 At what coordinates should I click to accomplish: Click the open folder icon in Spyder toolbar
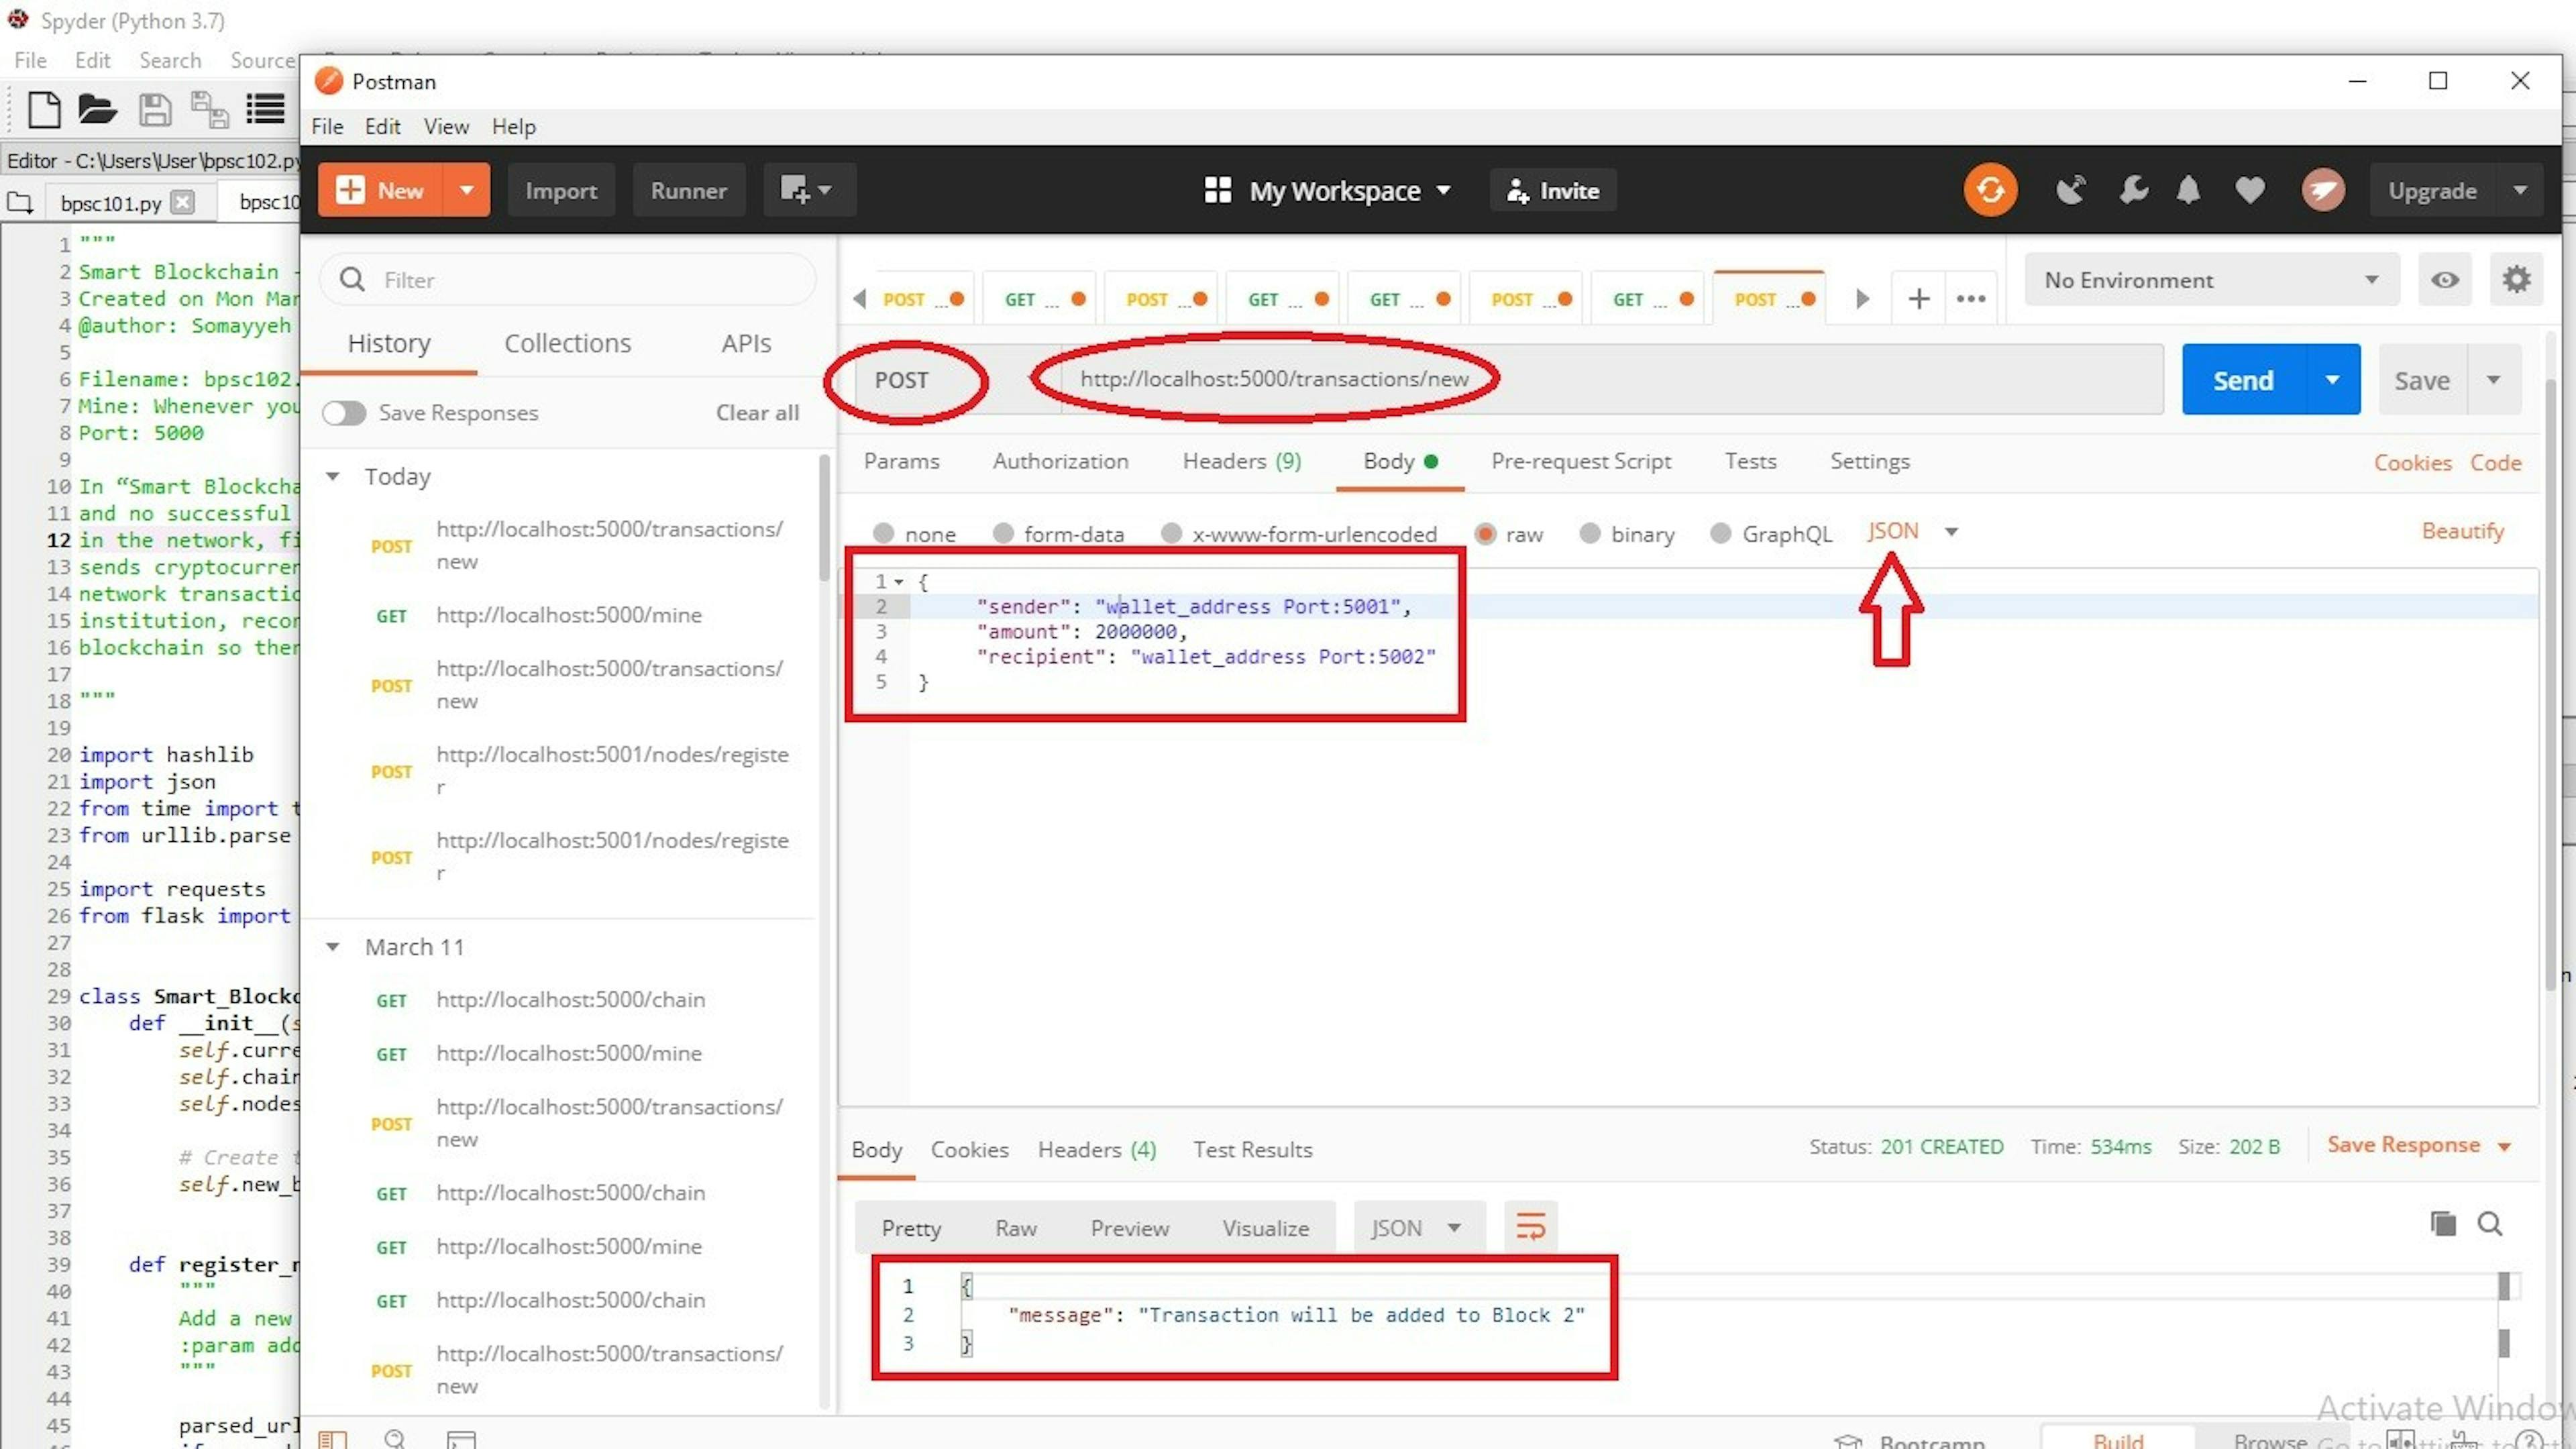pyautogui.click(x=97, y=109)
